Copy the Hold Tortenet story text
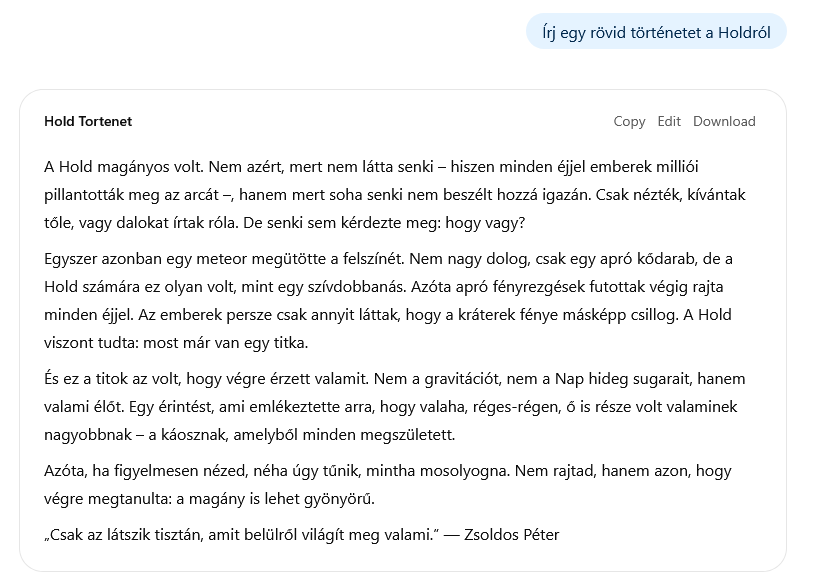This screenshot has height=585, width=829. click(629, 121)
